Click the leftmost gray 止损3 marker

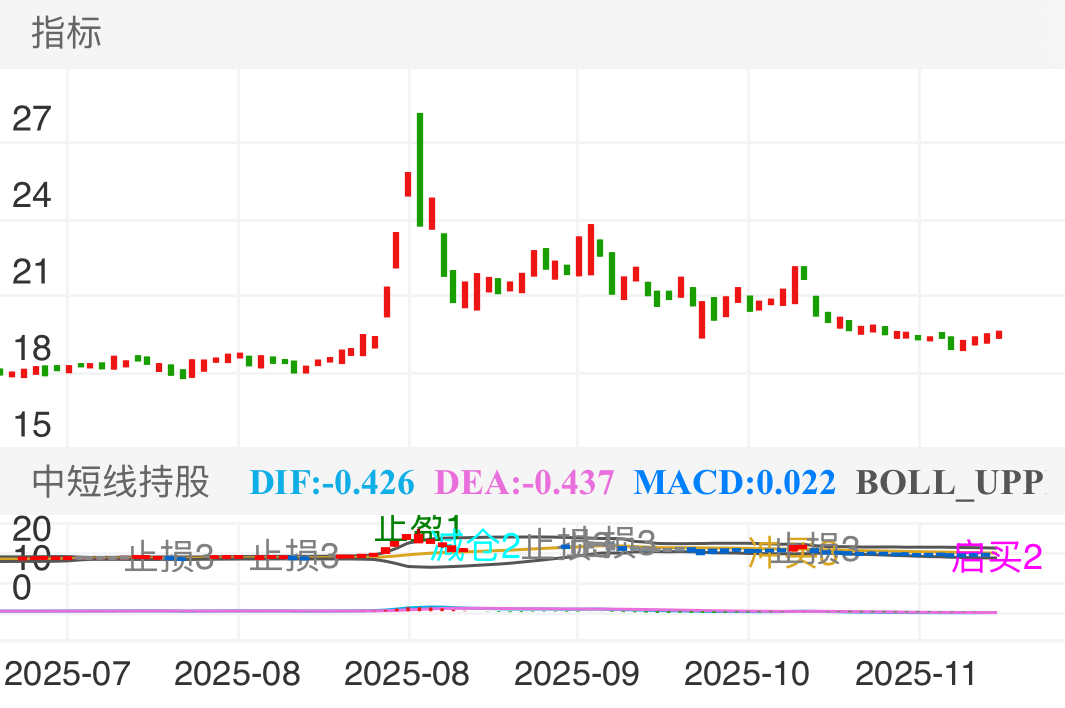coord(169,557)
